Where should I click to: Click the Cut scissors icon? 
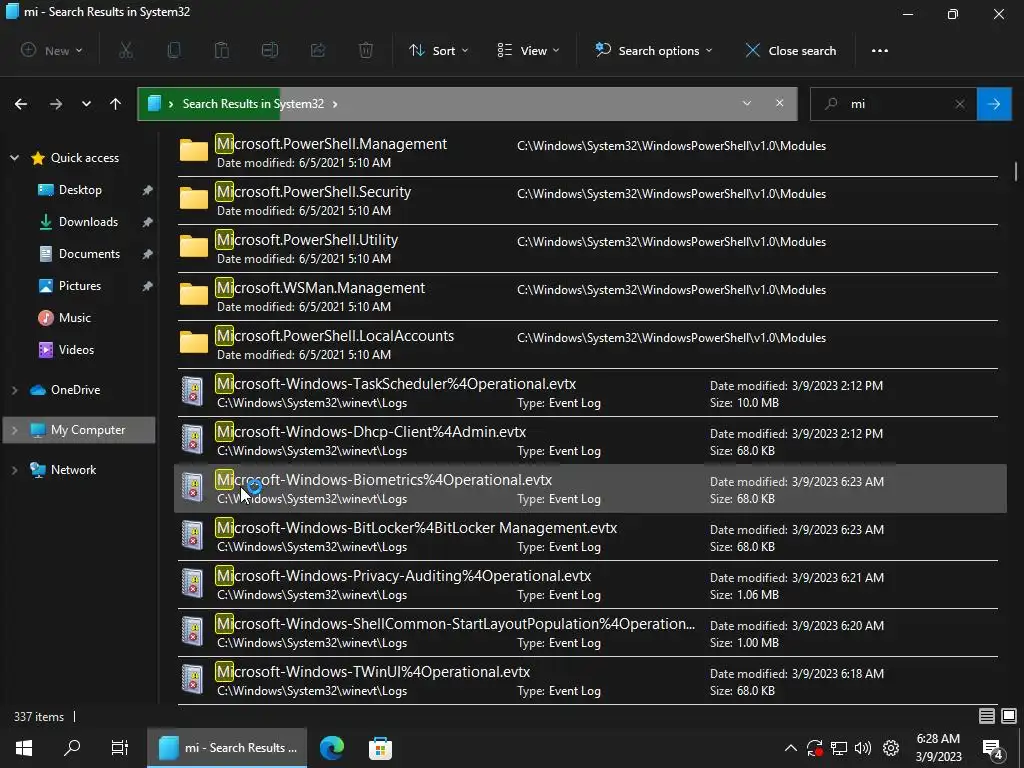(126, 50)
